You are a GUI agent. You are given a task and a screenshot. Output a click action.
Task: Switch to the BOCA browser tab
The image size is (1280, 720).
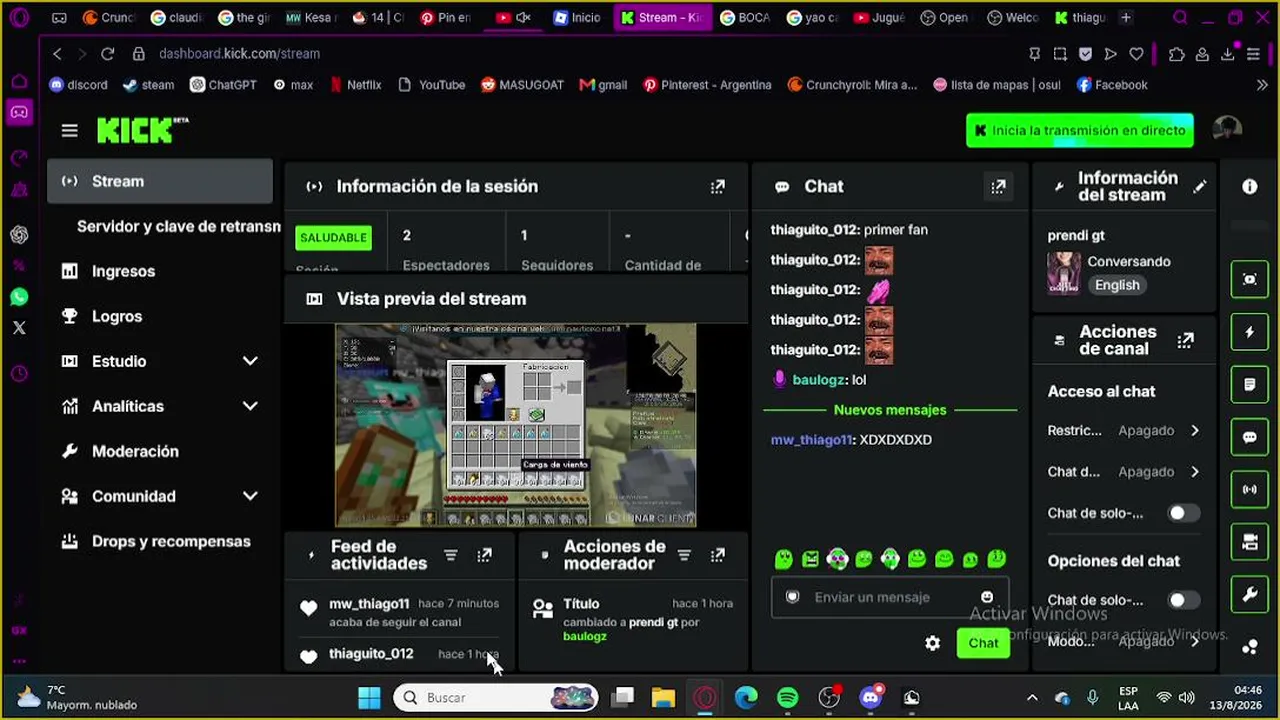pyautogui.click(x=745, y=18)
